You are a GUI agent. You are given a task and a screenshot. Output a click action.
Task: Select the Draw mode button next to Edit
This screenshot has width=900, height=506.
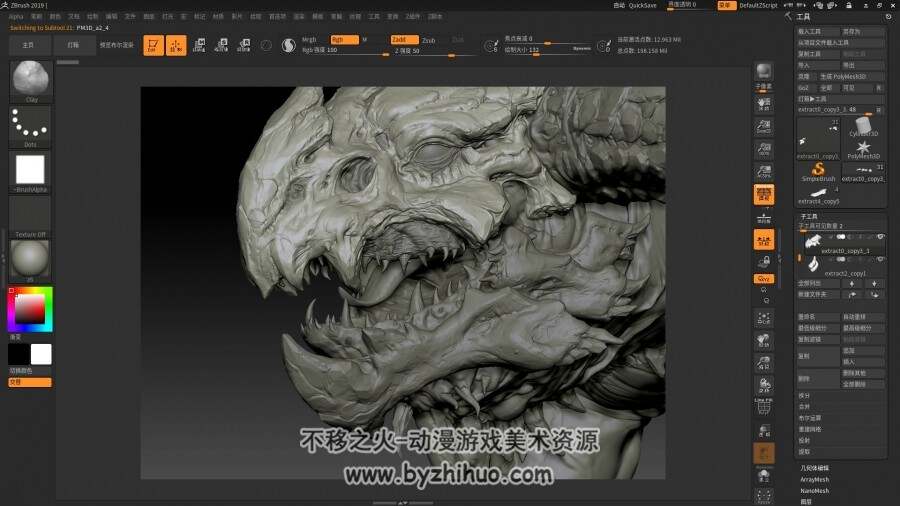176,45
